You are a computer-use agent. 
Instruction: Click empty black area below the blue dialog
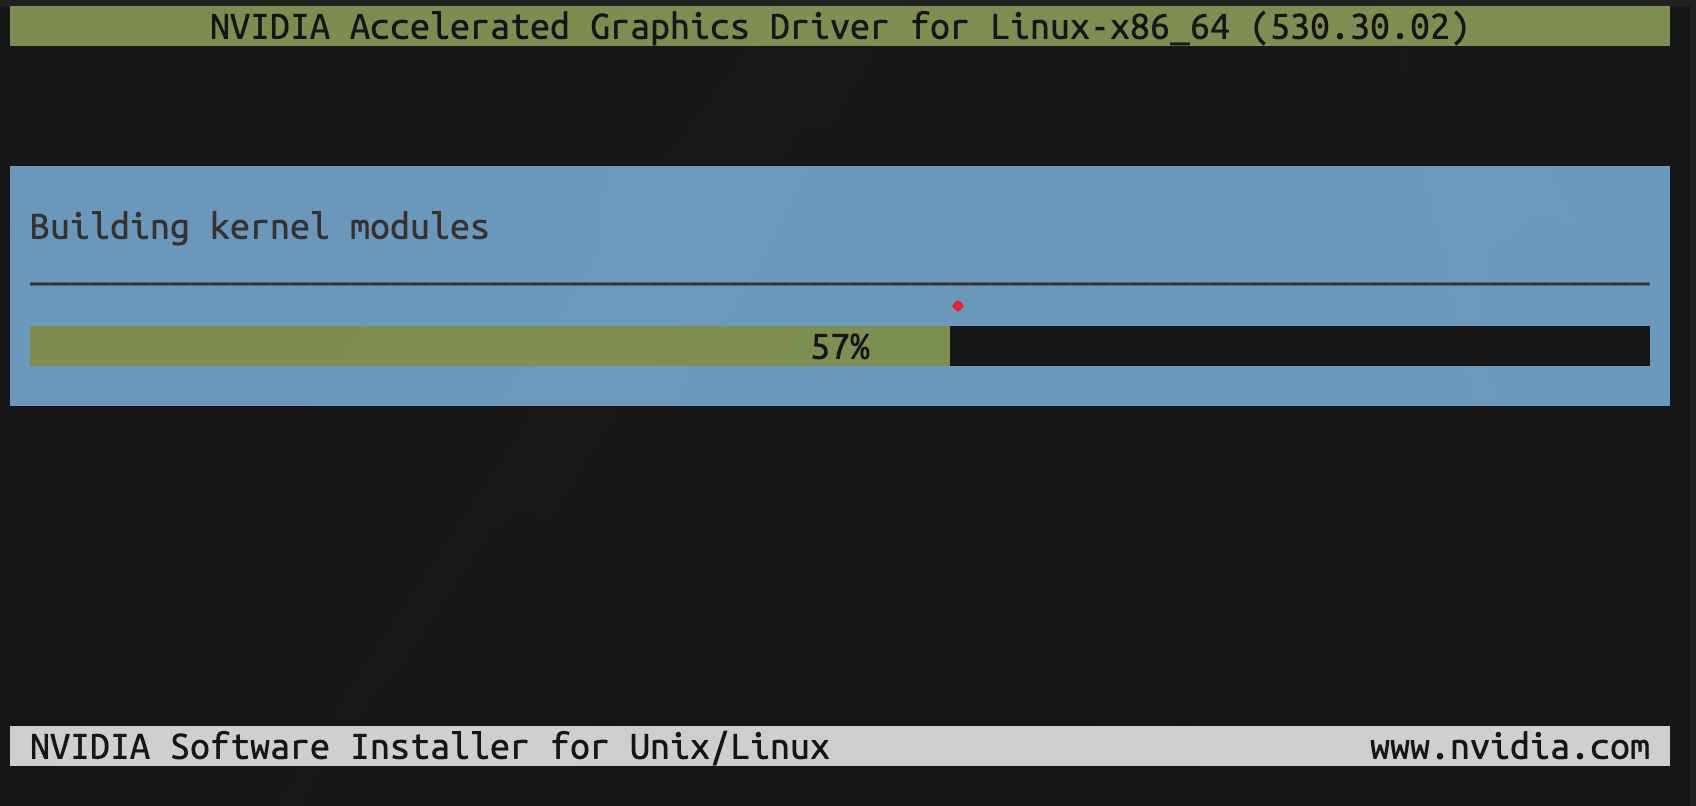(x=840, y=560)
